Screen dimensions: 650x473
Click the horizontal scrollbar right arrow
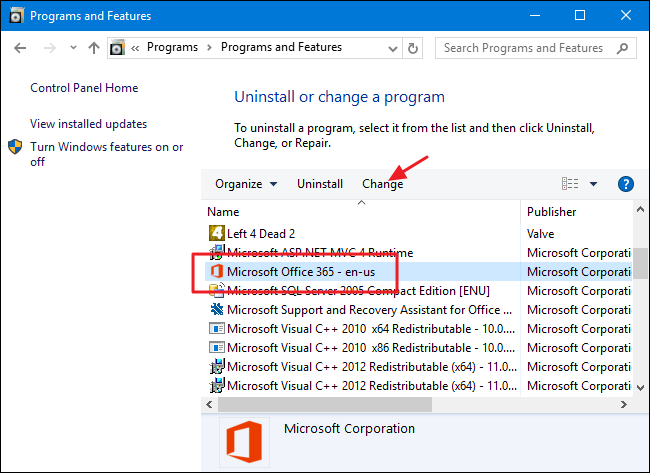[624, 405]
